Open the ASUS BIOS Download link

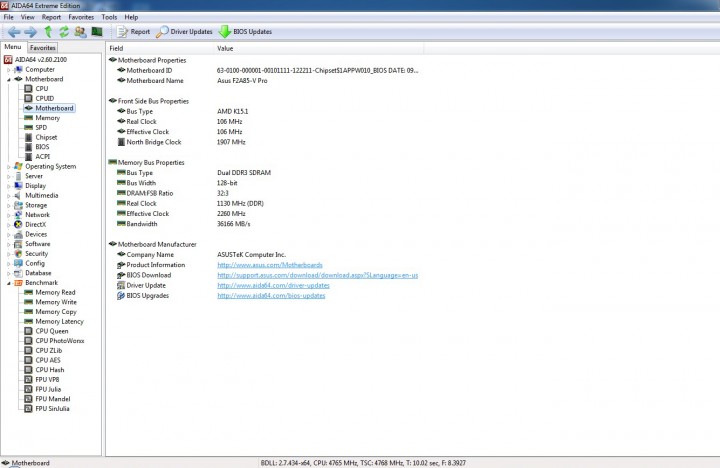click(x=317, y=275)
